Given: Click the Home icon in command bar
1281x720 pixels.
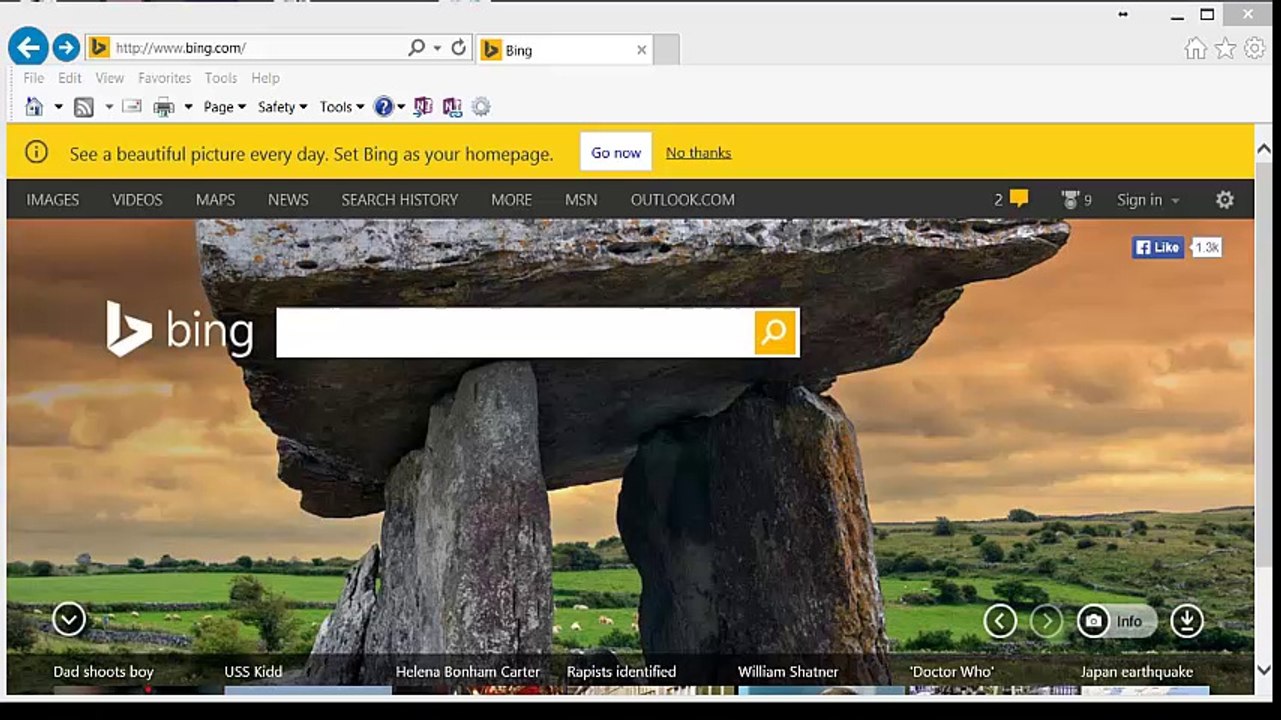Looking at the screenshot, I should (34, 107).
